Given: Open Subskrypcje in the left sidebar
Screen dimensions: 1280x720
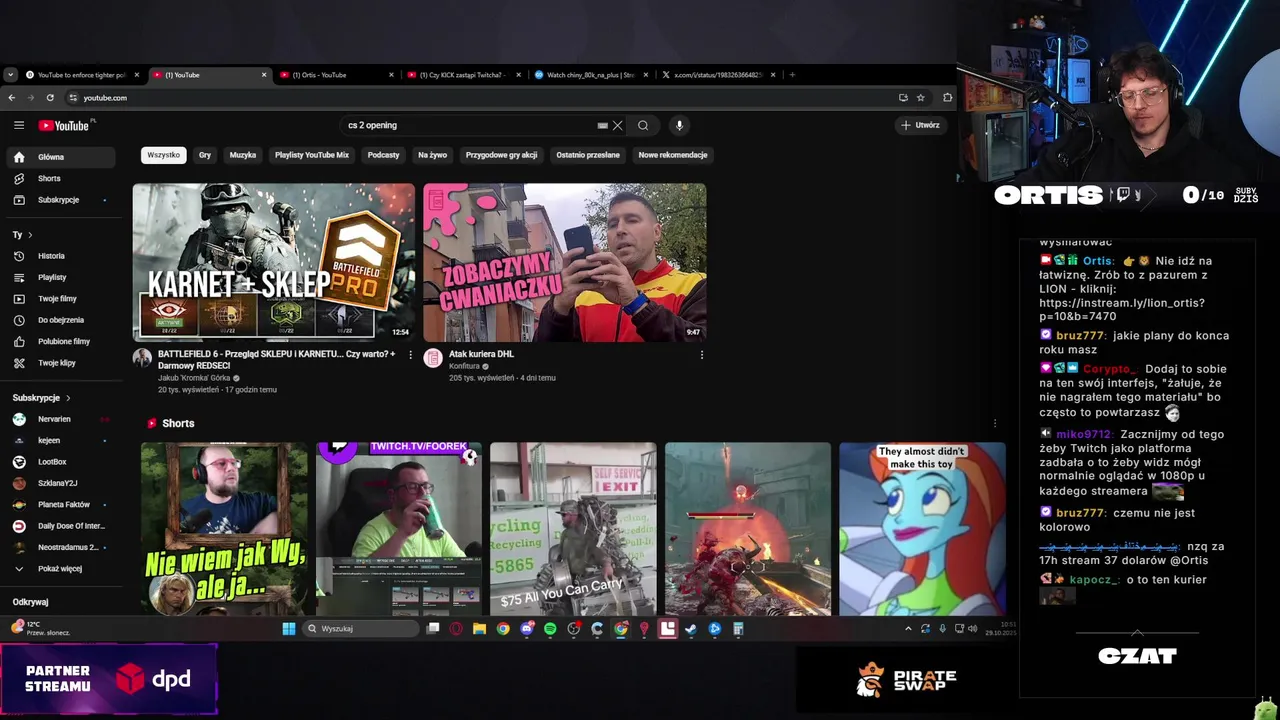Looking at the screenshot, I should tap(60, 200).
